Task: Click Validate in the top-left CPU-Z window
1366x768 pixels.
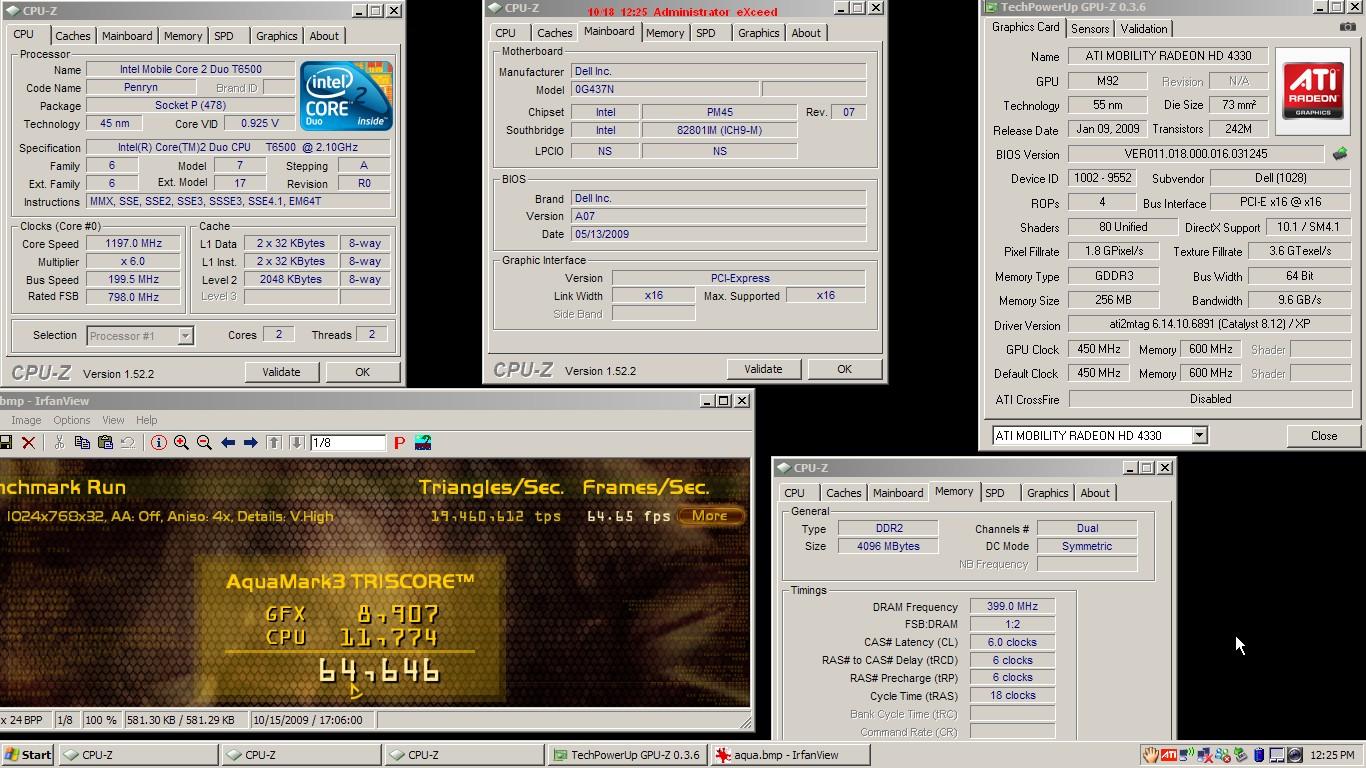Action: coord(281,372)
